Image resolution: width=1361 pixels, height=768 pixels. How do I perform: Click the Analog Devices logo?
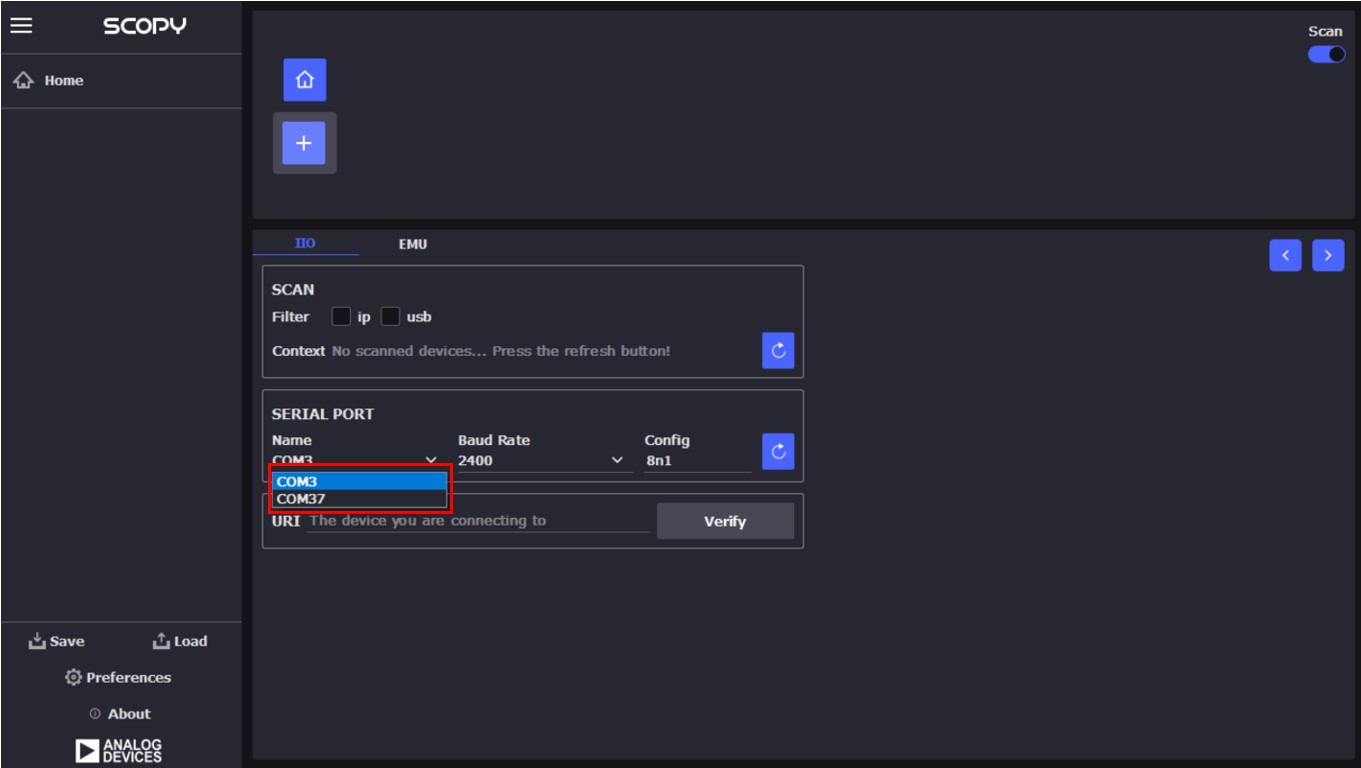click(x=119, y=747)
